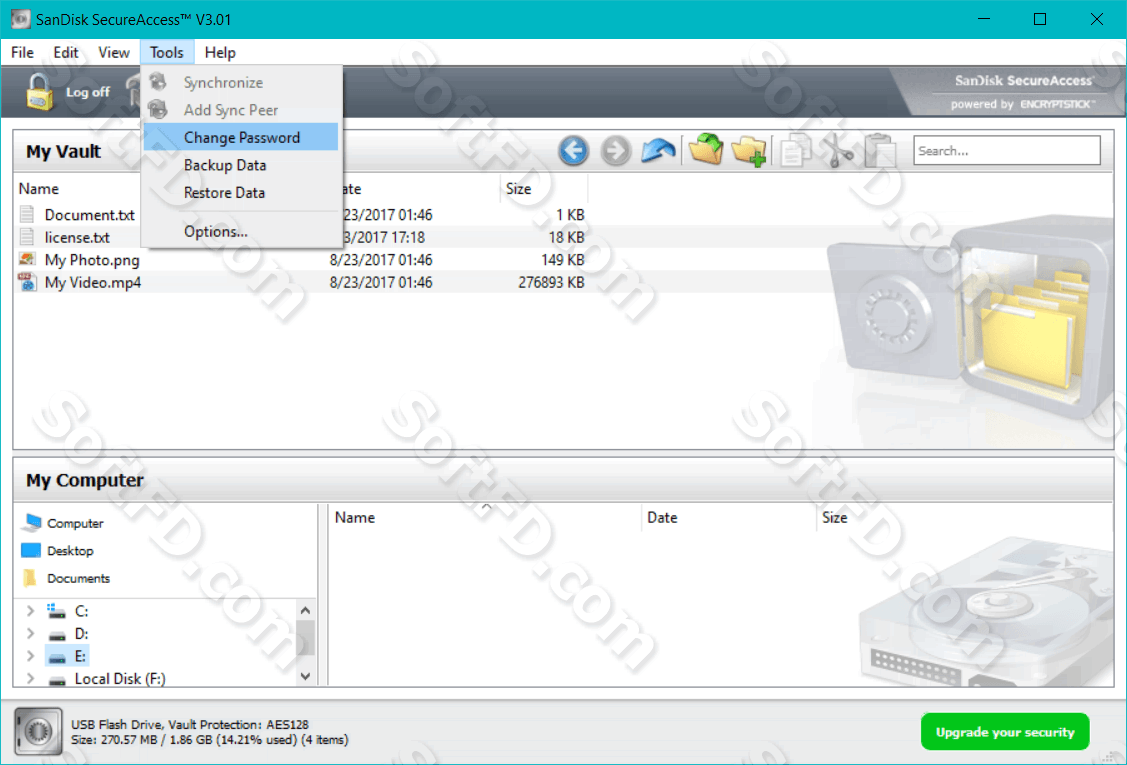Select Local Disk (F:) tree item
Viewport: 1127px width, 765px height.
(119, 679)
